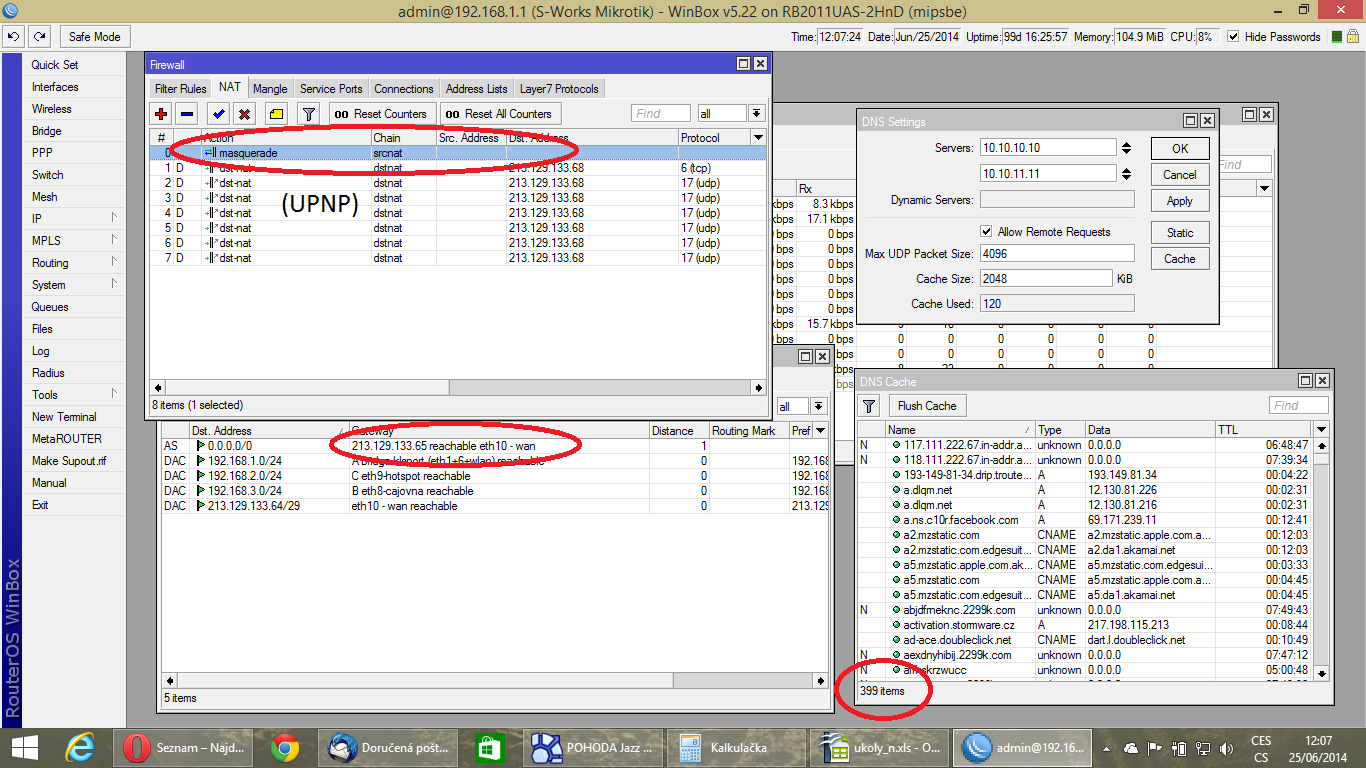The image size is (1366, 768).
Task: Switch to the Mangle tab
Action: click(270, 89)
